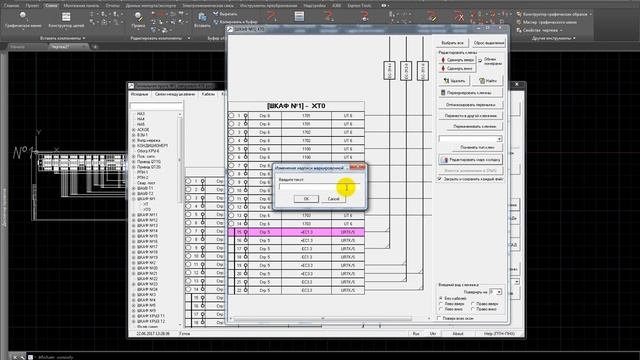
Task: Open the Кабели tab in back window
Action: coord(208,94)
